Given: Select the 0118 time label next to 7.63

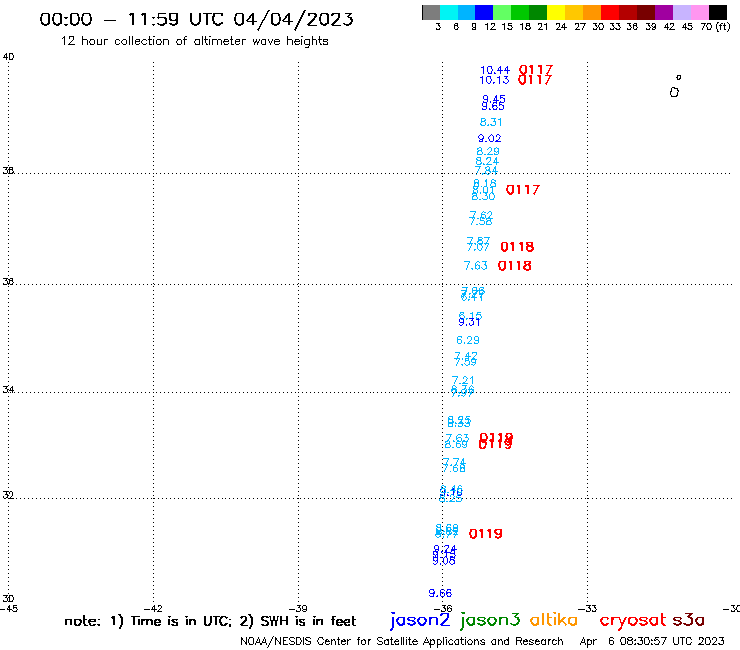Looking at the screenshot, I should [514, 266].
